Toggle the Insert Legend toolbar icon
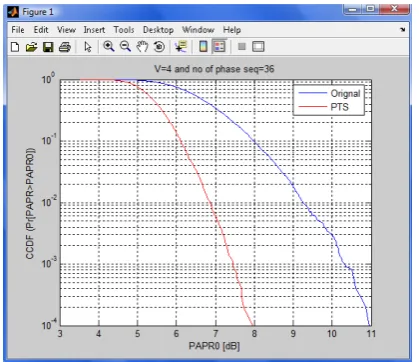Viewport: 419px width, 362px height. (219, 46)
